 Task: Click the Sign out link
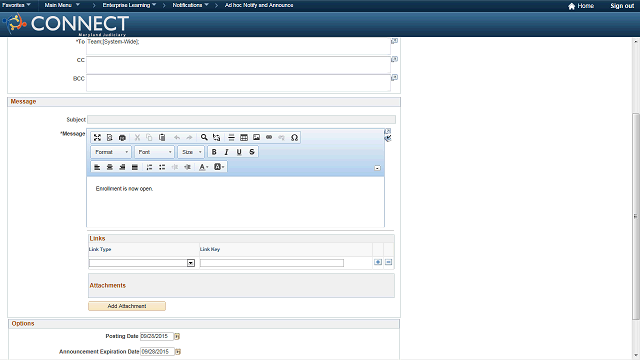[622, 6]
